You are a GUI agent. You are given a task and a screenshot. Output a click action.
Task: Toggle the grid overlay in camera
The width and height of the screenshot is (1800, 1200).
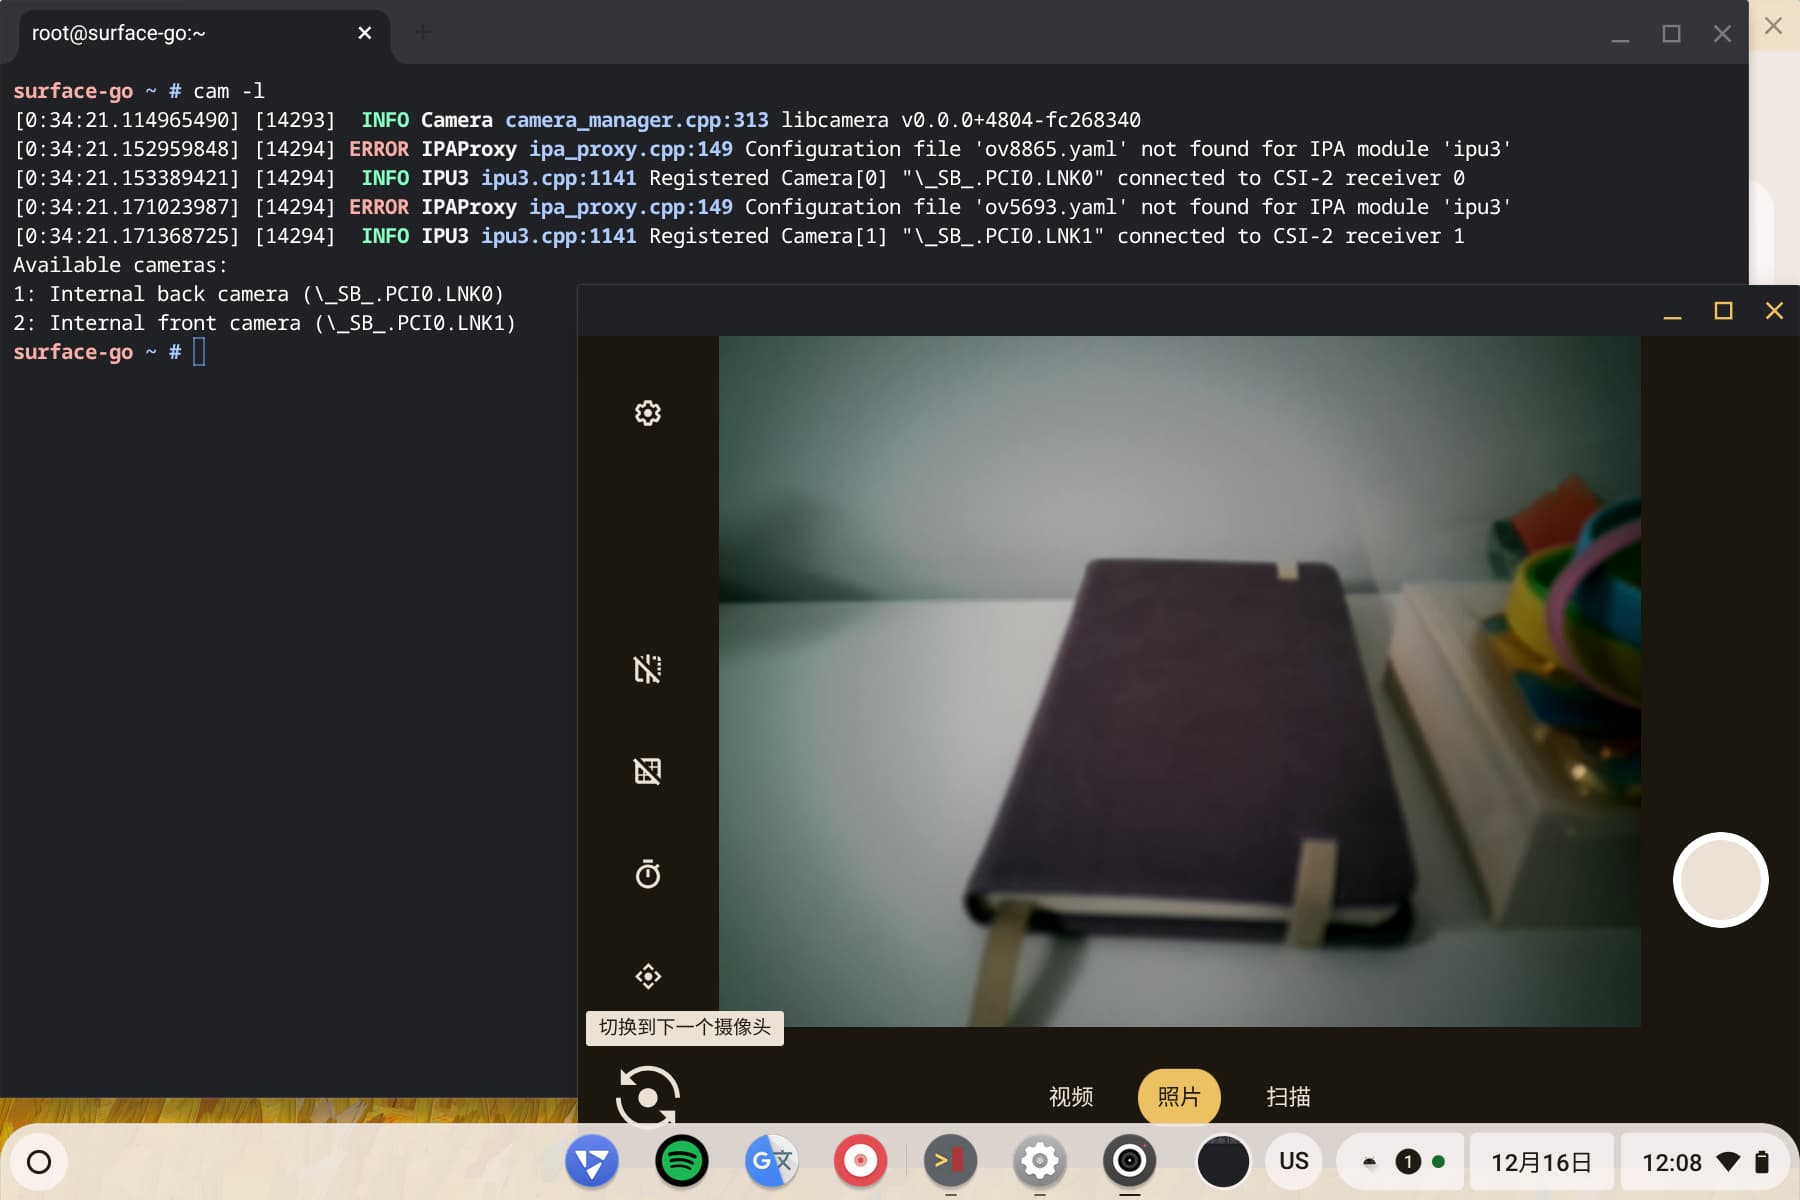point(648,771)
